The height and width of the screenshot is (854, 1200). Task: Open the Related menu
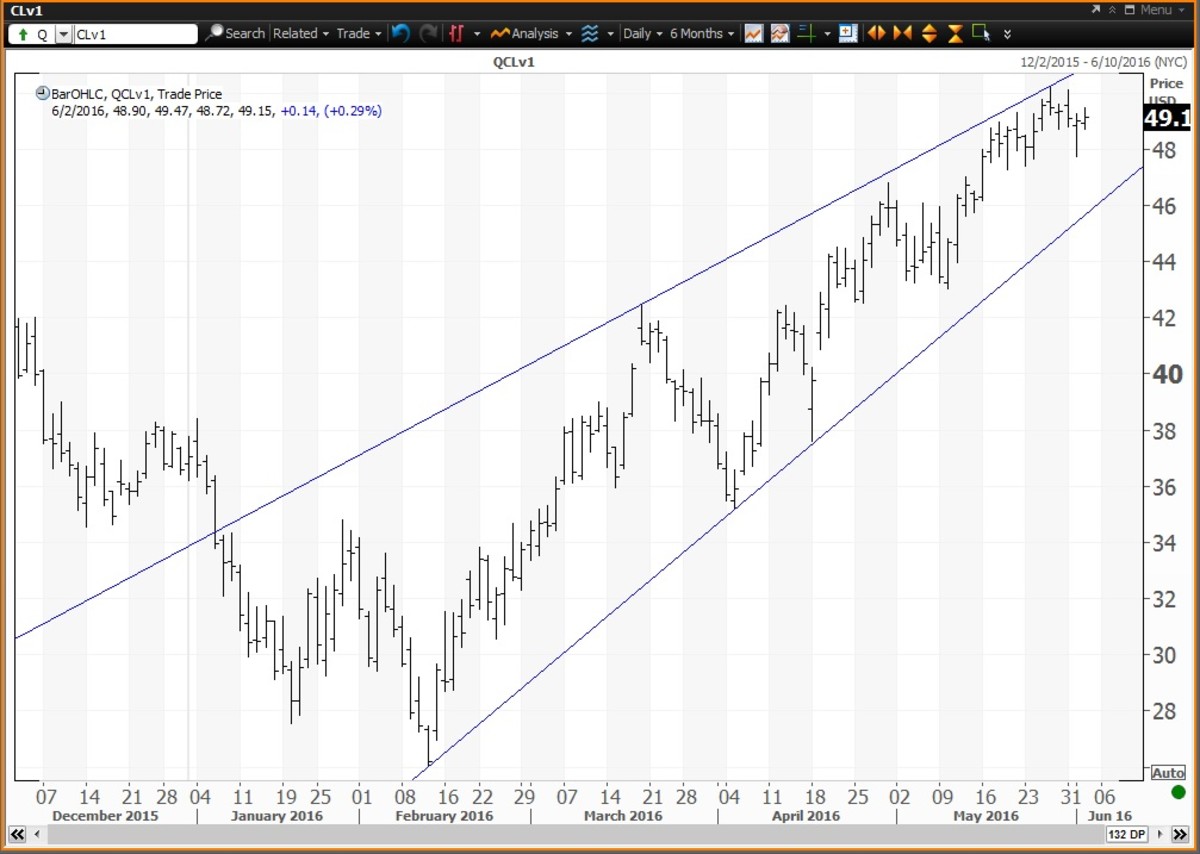[x=301, y=33]
